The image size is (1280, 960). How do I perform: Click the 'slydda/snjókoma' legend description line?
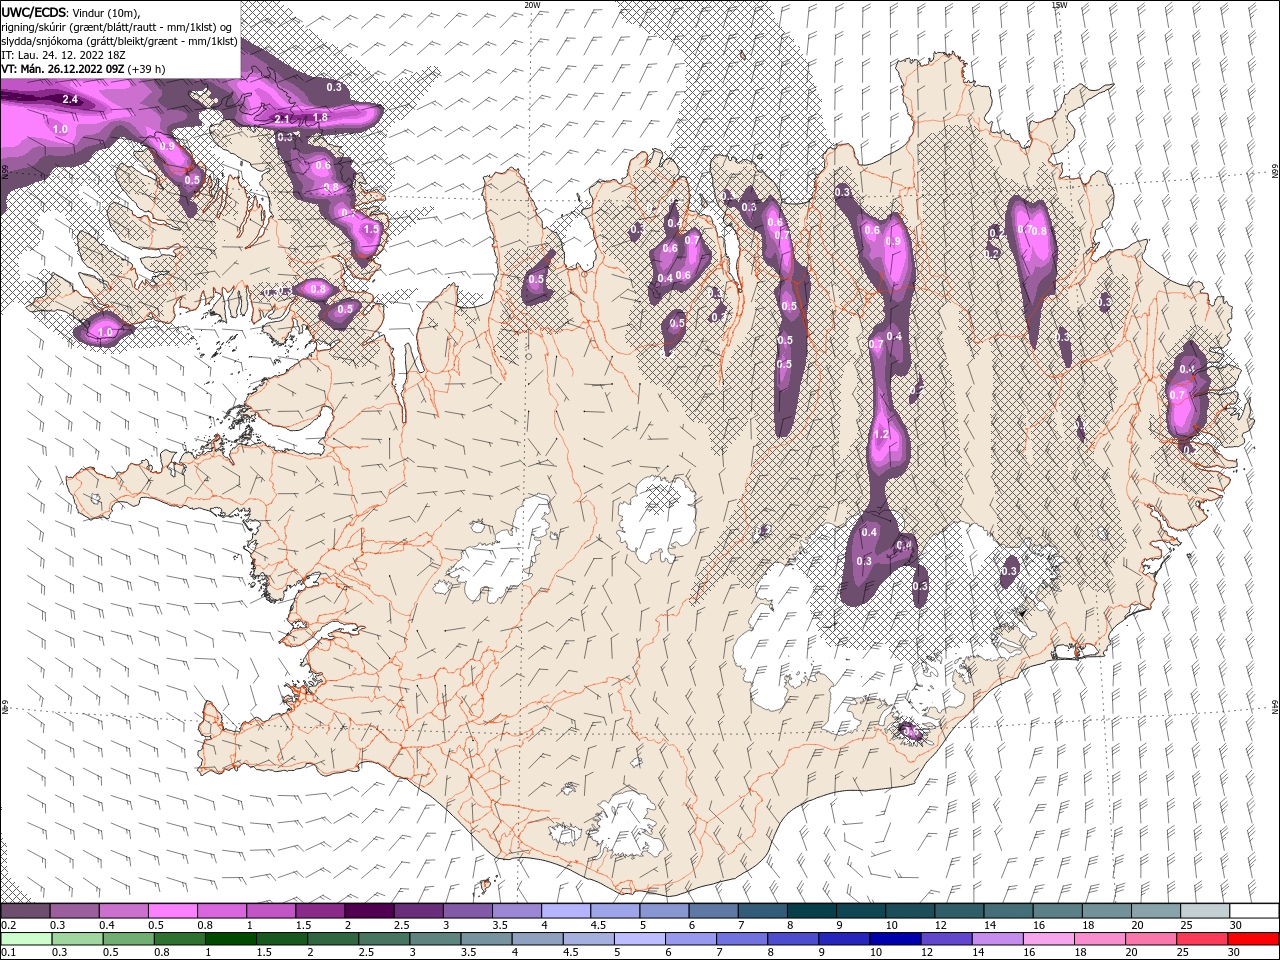click(x=119, y=41)
